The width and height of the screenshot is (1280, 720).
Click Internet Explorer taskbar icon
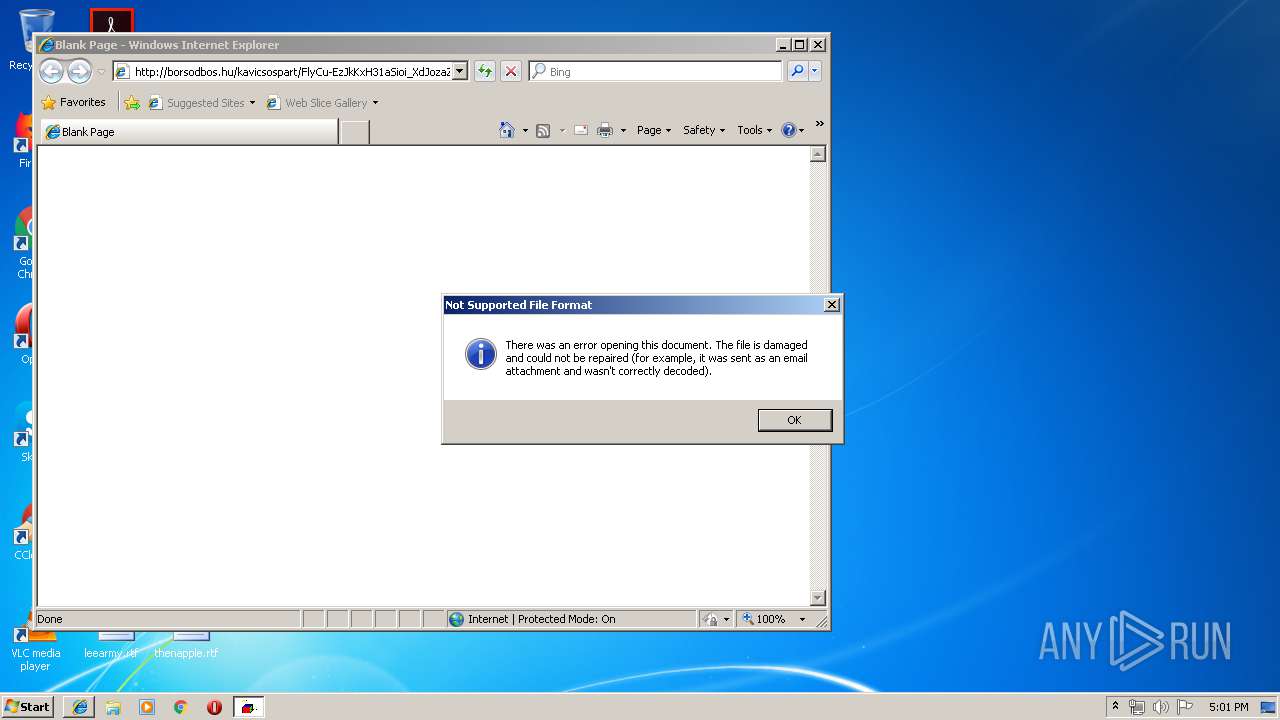pyautogui.click(x=80, y=707)
